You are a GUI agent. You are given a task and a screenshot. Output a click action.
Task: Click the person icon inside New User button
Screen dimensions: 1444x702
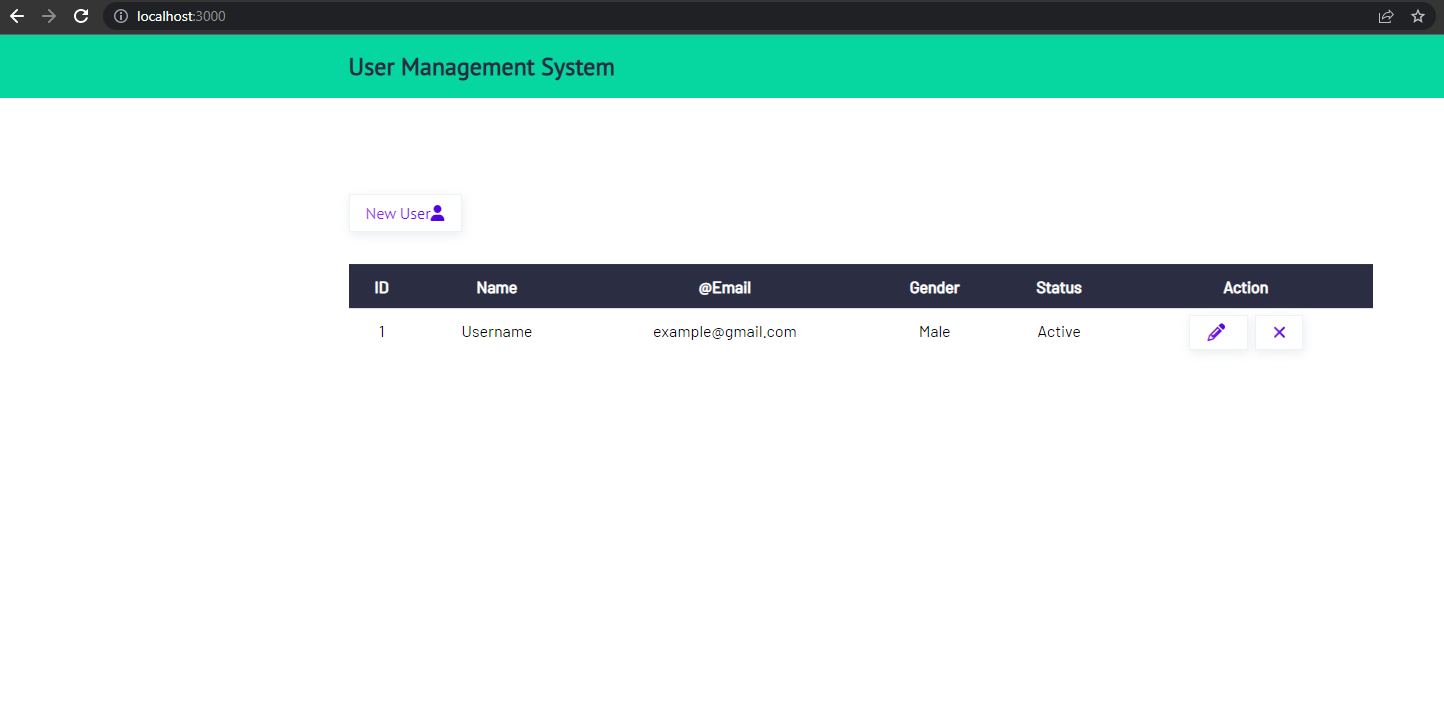coord(438,211)
